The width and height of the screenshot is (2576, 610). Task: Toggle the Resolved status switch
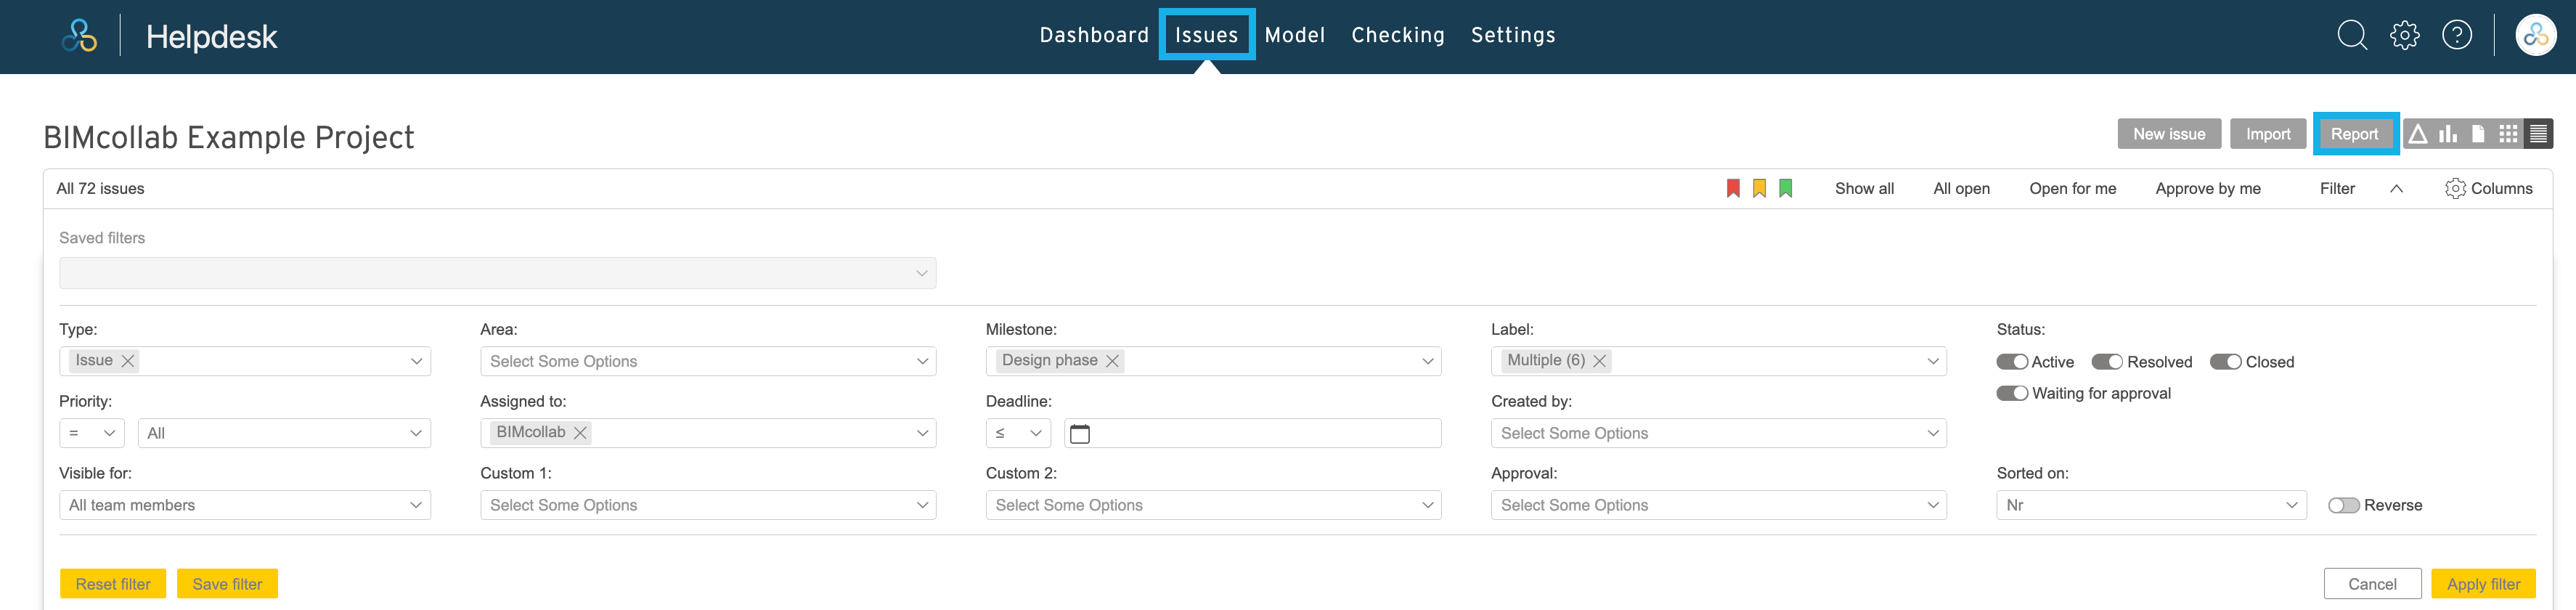tap(2107, 362)
